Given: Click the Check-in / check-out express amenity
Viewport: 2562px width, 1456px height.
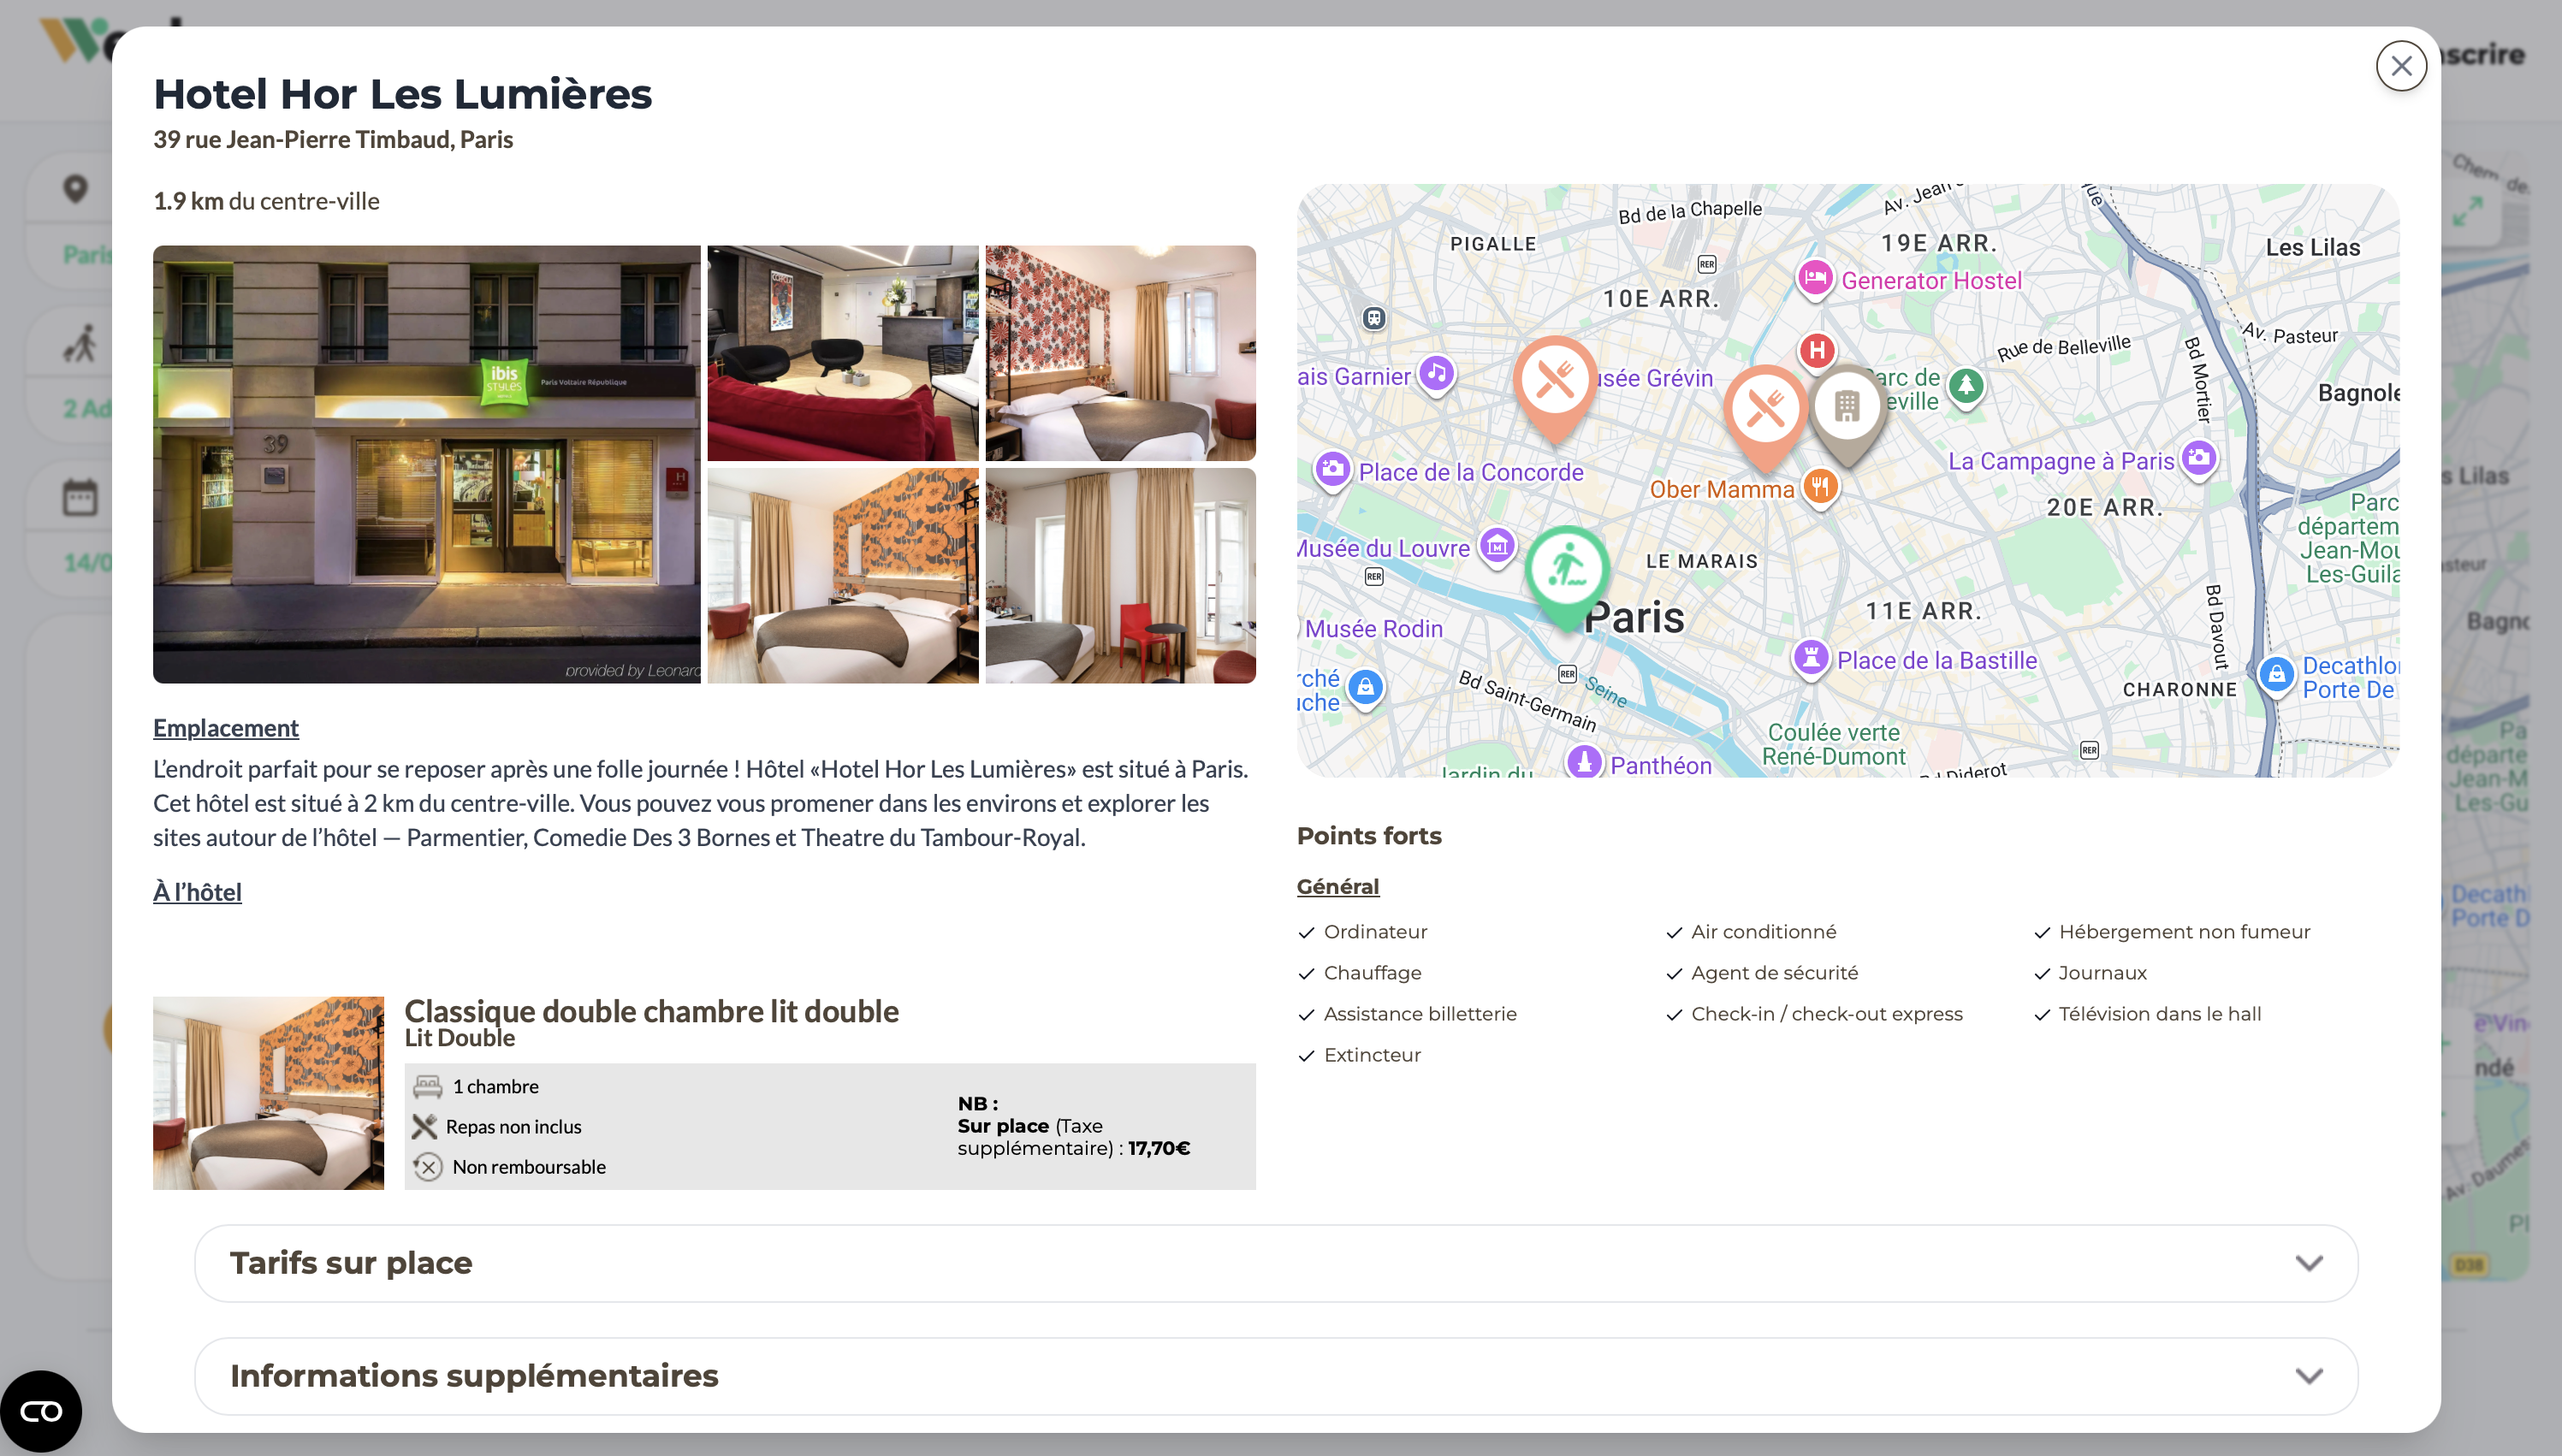Looking at the screenshot, I should (x=1826, y=1014).
